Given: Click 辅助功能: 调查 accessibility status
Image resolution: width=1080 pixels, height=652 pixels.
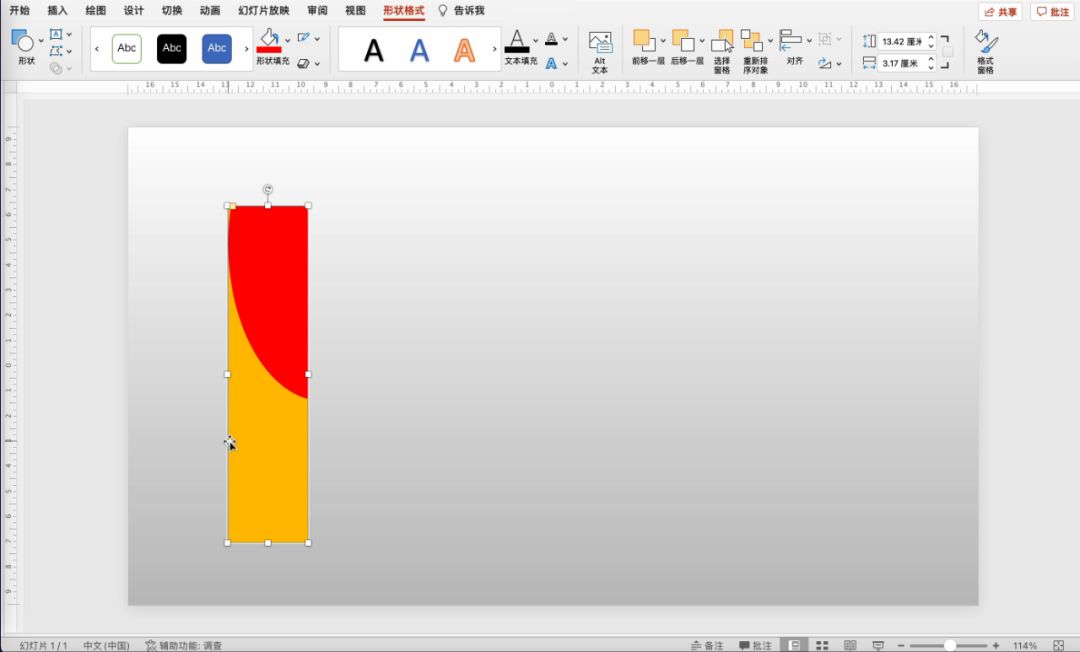Looking at the screenshot, I should [184, 645].
